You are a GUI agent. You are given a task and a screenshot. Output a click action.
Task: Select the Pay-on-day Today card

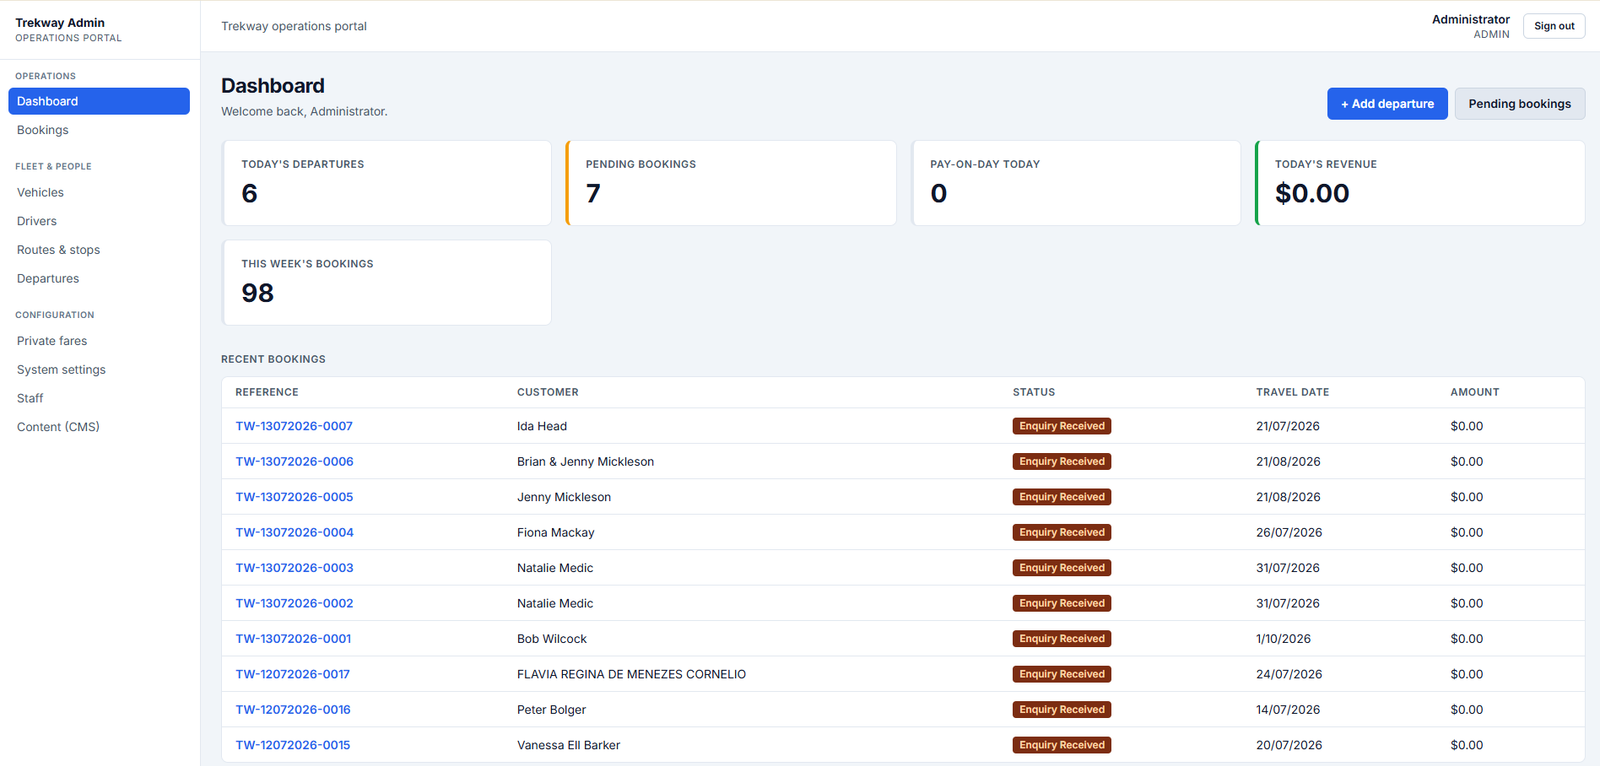tap(1076, 183)
